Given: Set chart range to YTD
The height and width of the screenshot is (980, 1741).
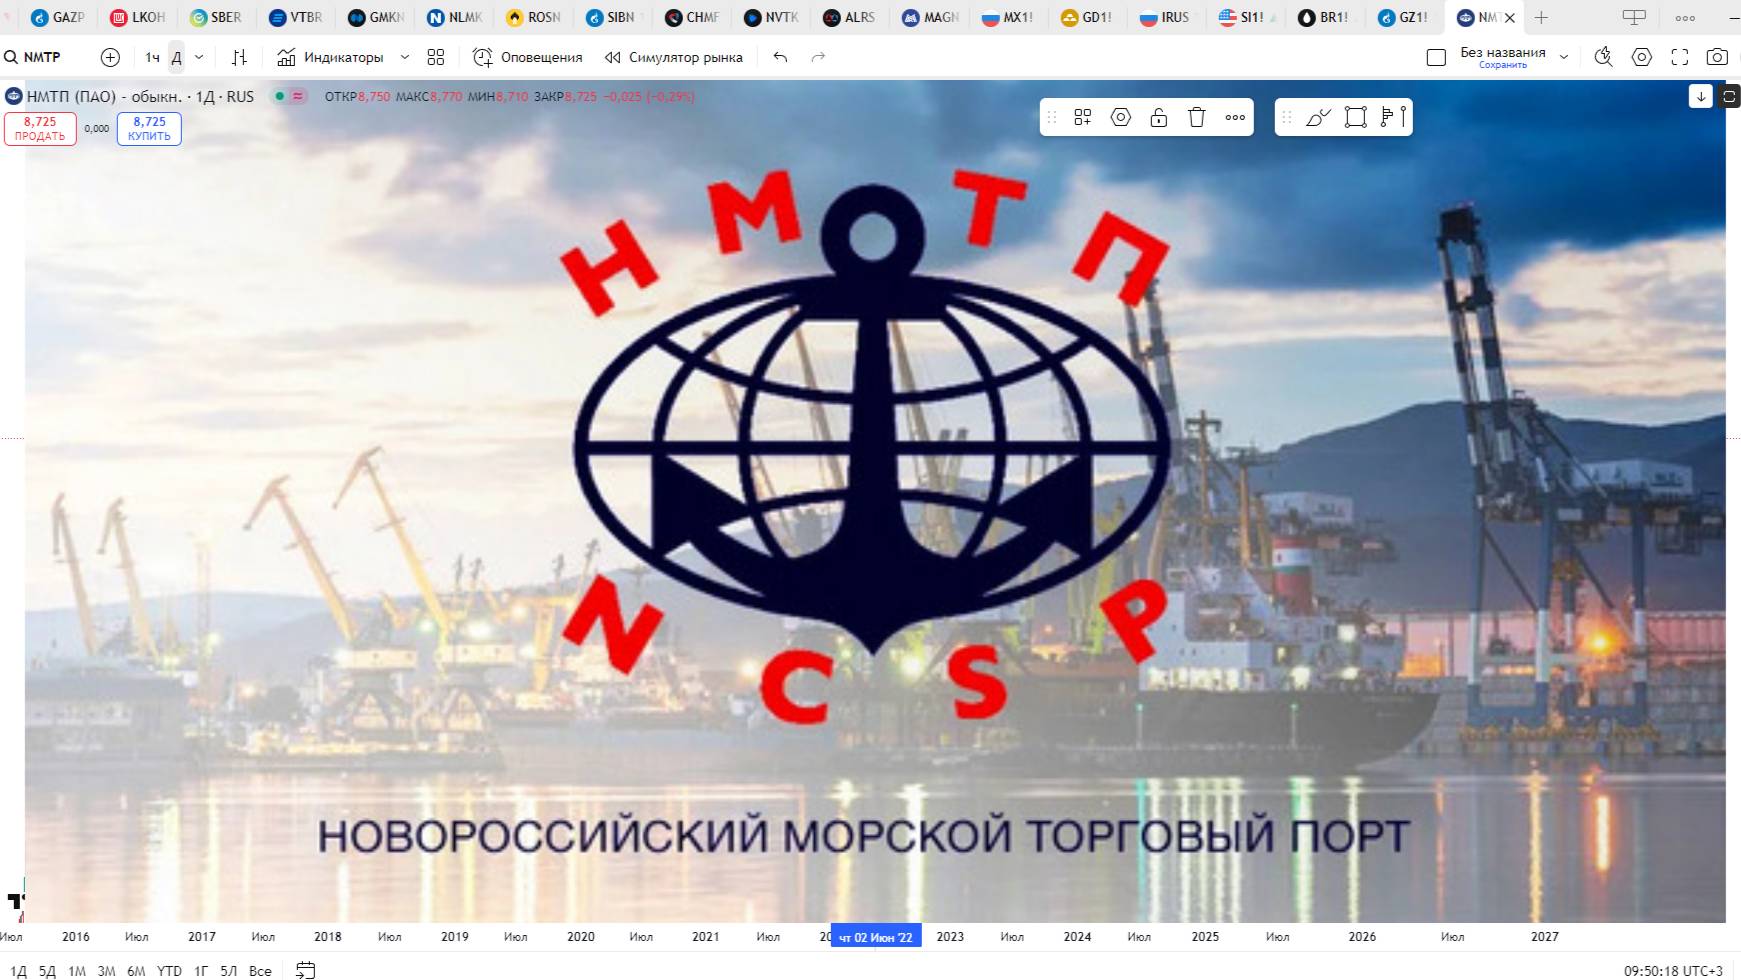Looking at the screenshot, I should coord(169,970).
